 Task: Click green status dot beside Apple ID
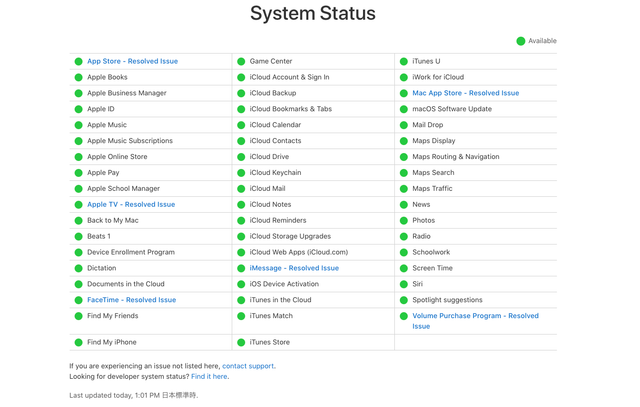click(78, 109)
